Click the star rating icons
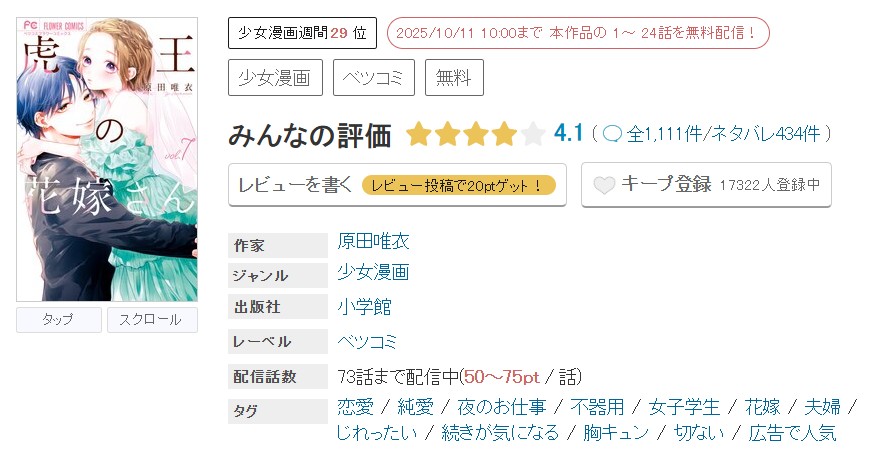Image resolution: width=891 pixels, height=467 pixels. pyautogui.click(x=475, y=133)
